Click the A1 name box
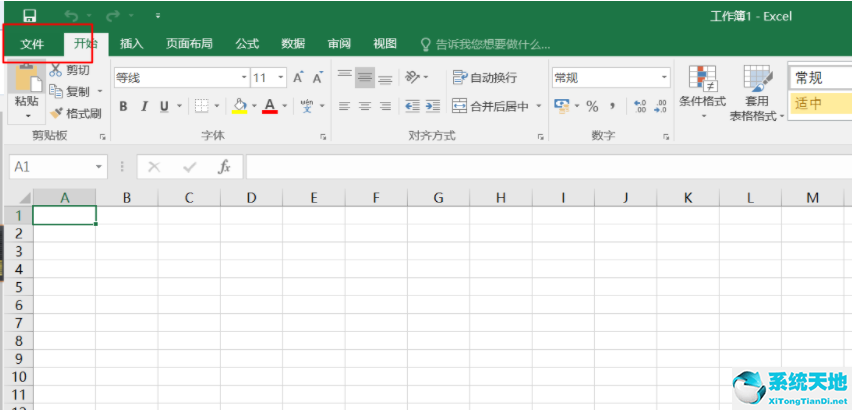Viewport: 852px width, 410px height. tap(58, 167)
